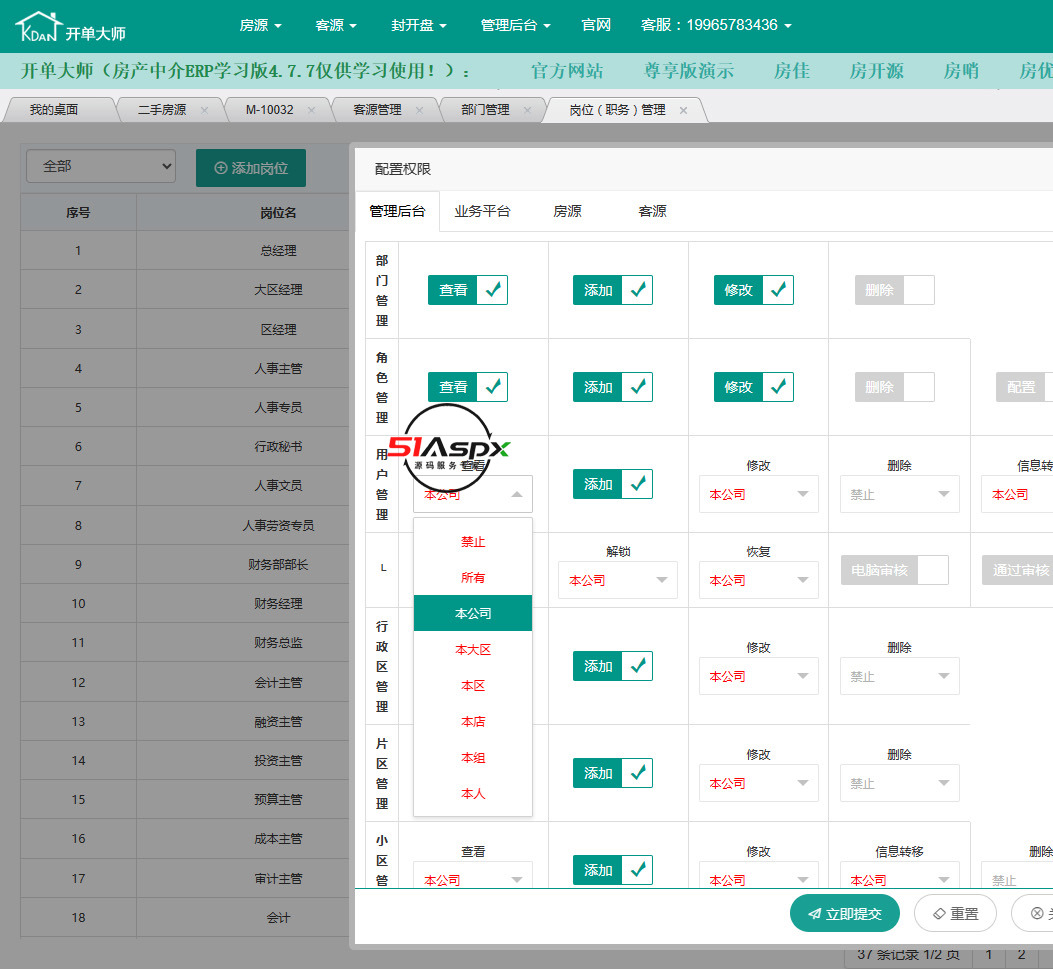Open the 客源 top menu

(336, 26)
